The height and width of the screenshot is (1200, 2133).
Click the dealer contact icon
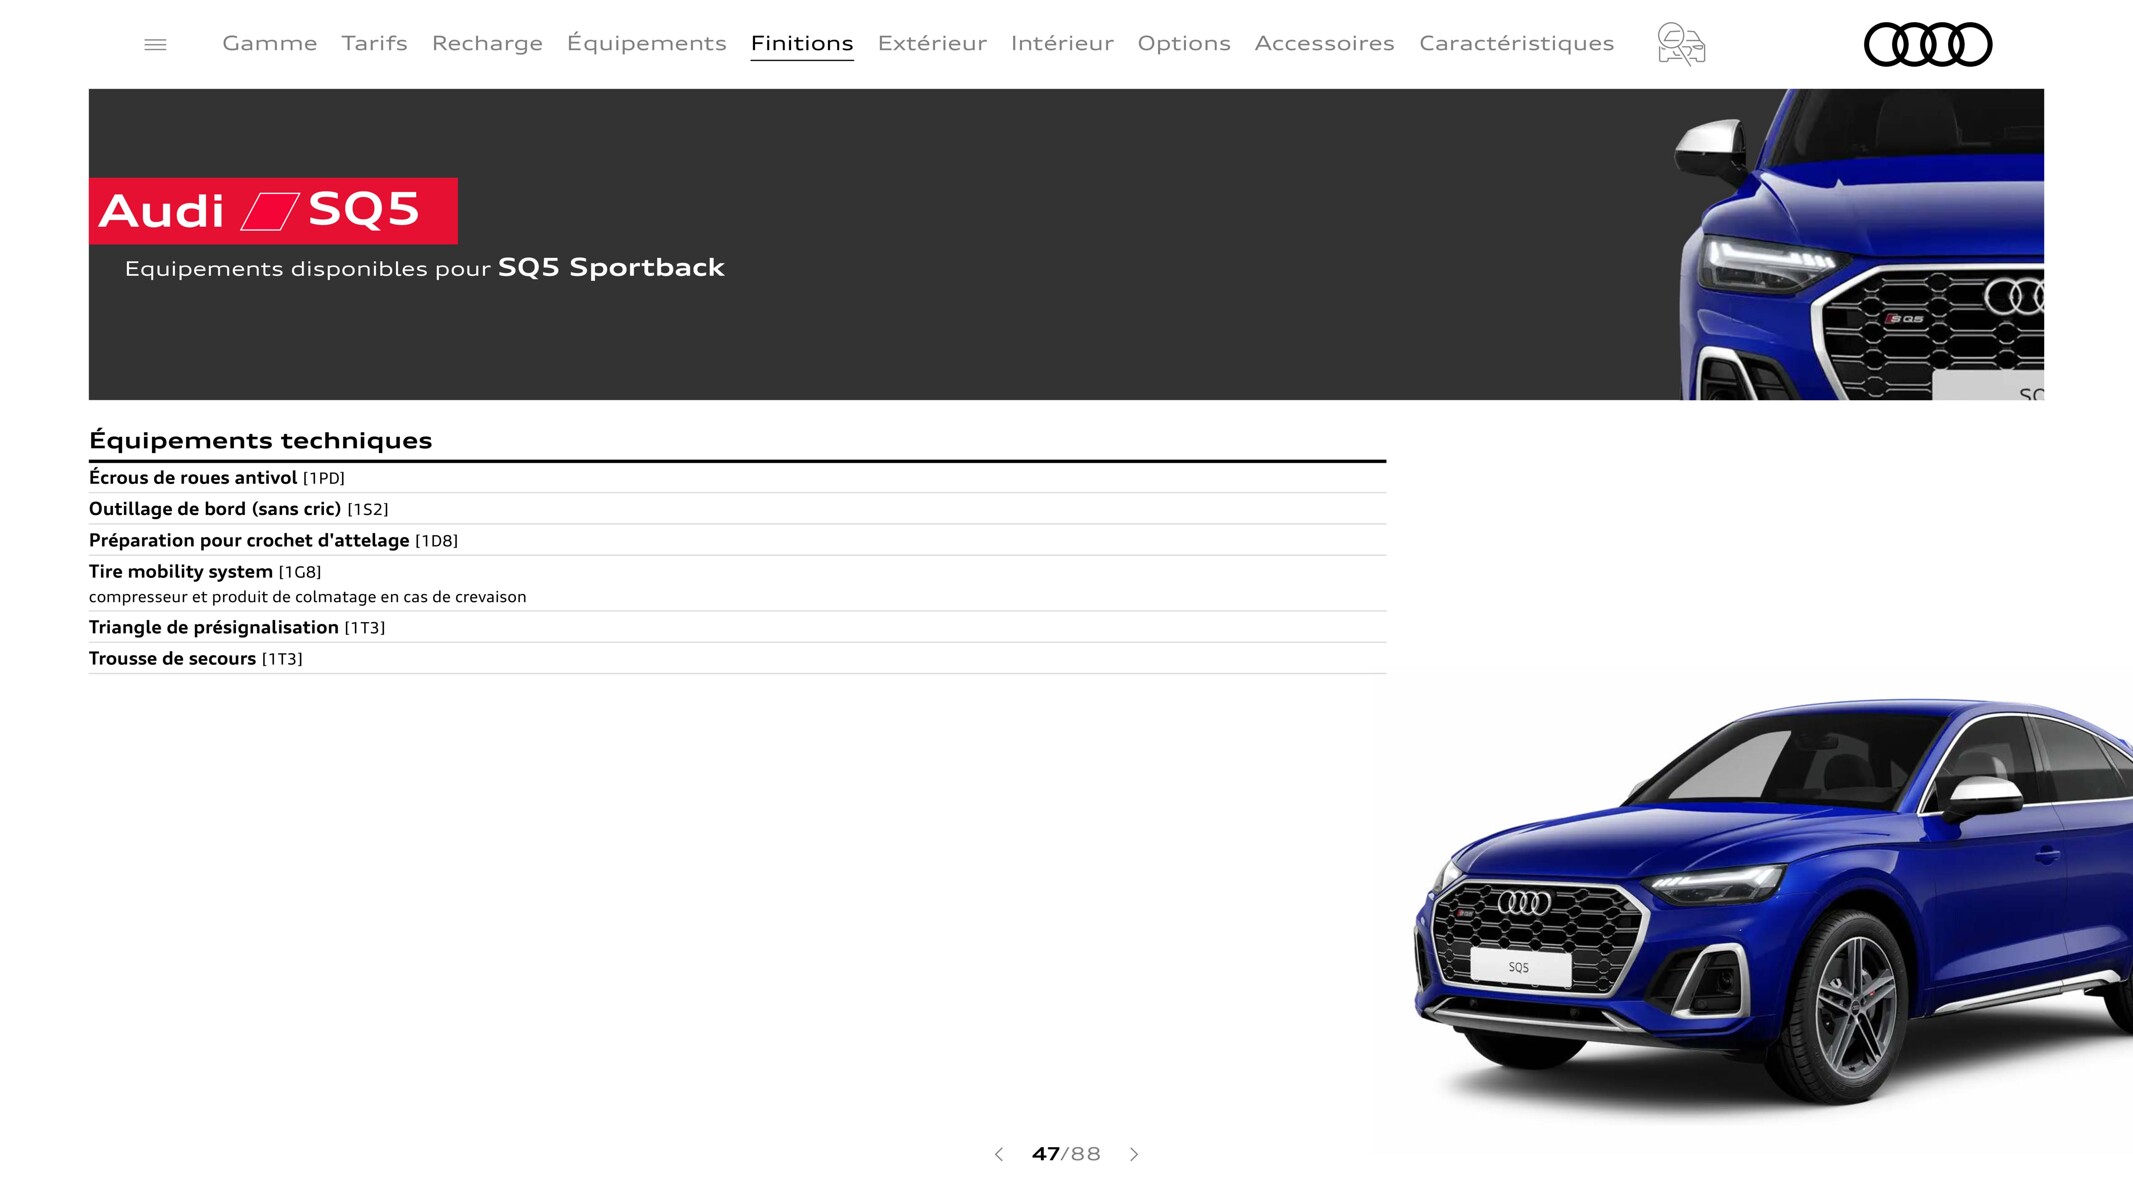(x=1681, y=44)
